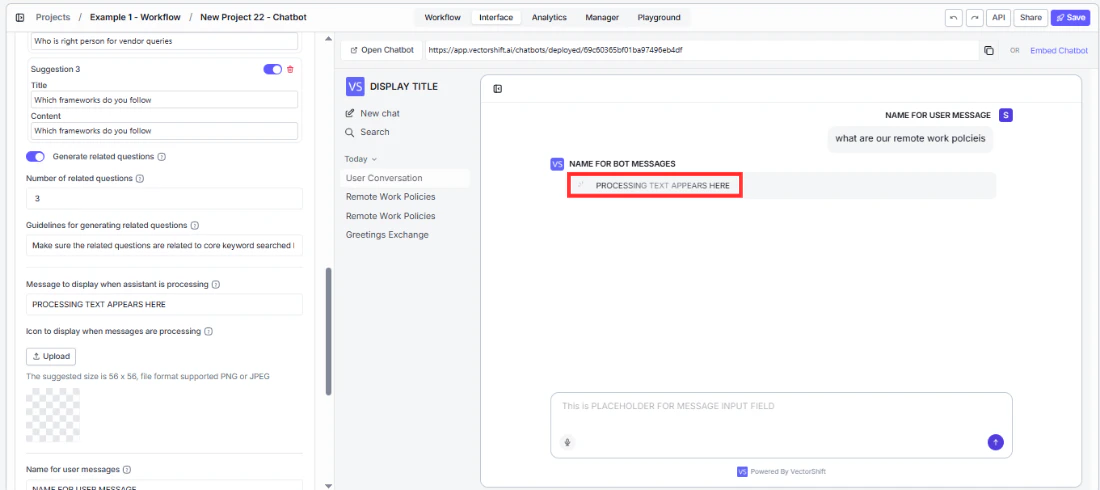This screenshot has width=1100, height=490.
Task: Open Example 1 - Workflow breadcrumb
Action: (x=135, y=18)
